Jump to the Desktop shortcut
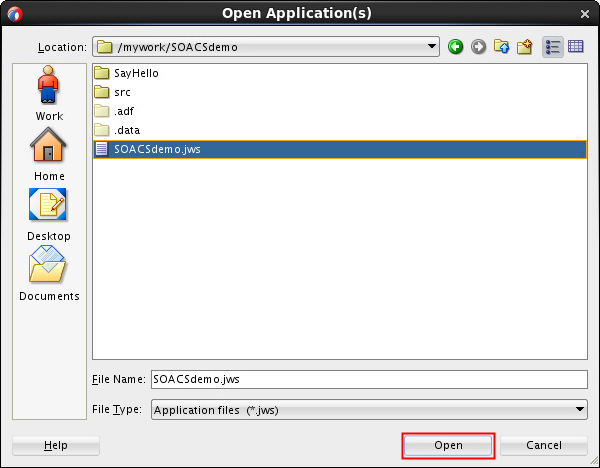The height and width of the screenshot is (468, 600). click(x=49, y=215)
